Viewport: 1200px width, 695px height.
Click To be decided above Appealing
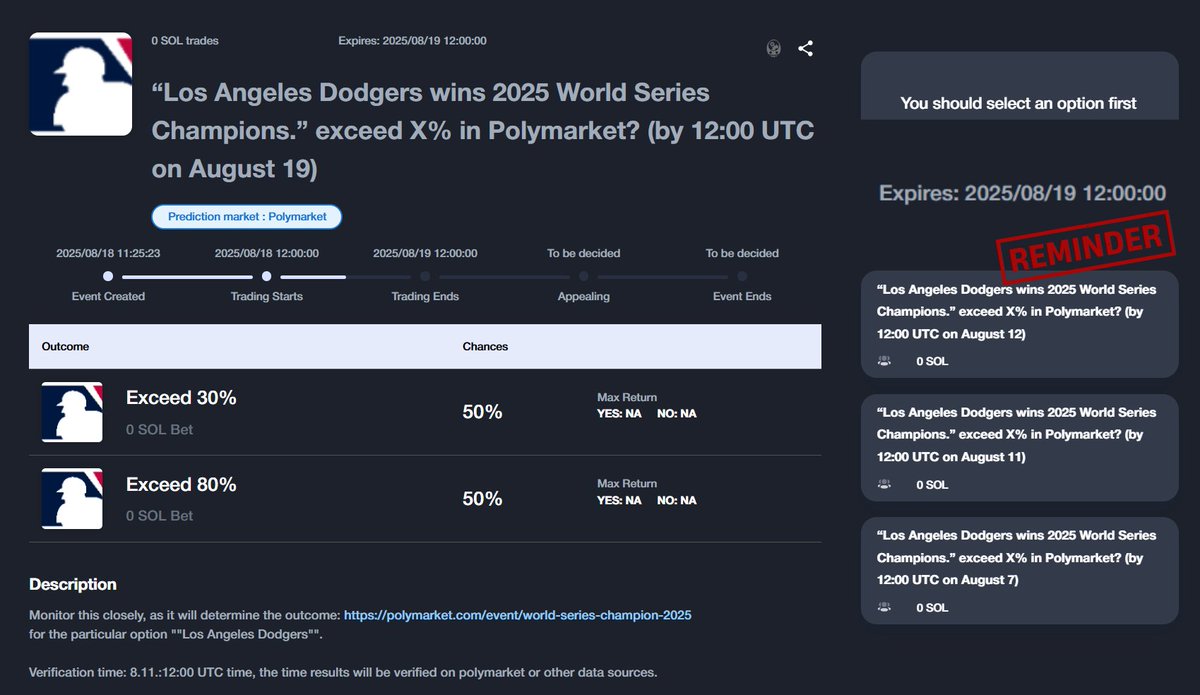[584, 253]
